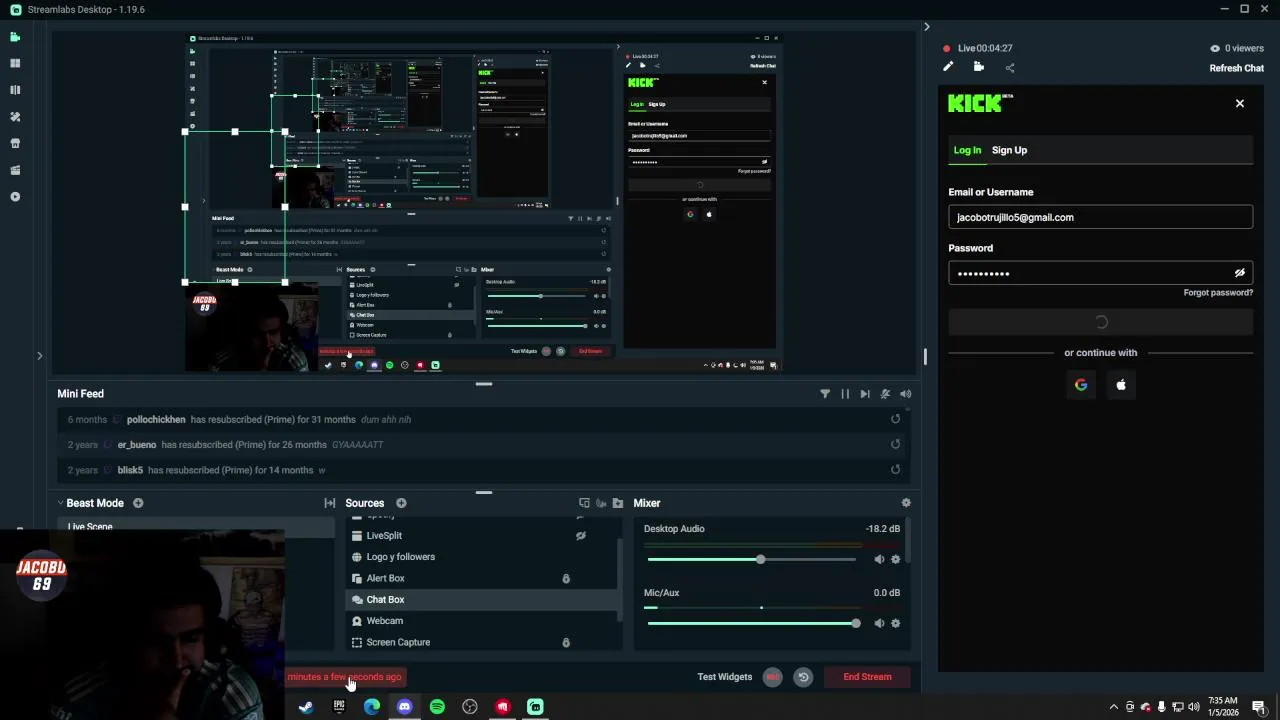Replay the er_bueno resubscribe alert
The height and width of the screenshot is (720, 1280).
896,444
